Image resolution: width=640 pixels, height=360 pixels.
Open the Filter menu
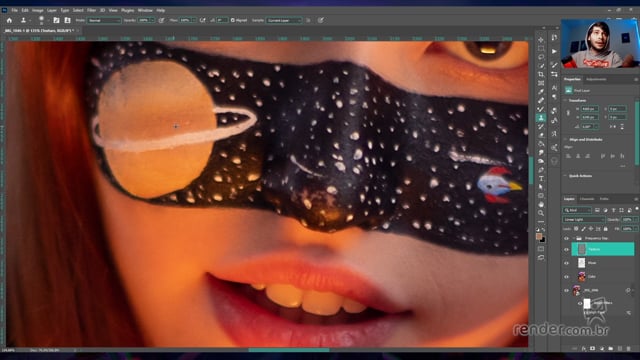pyautogui.click(x=91, y=10)
